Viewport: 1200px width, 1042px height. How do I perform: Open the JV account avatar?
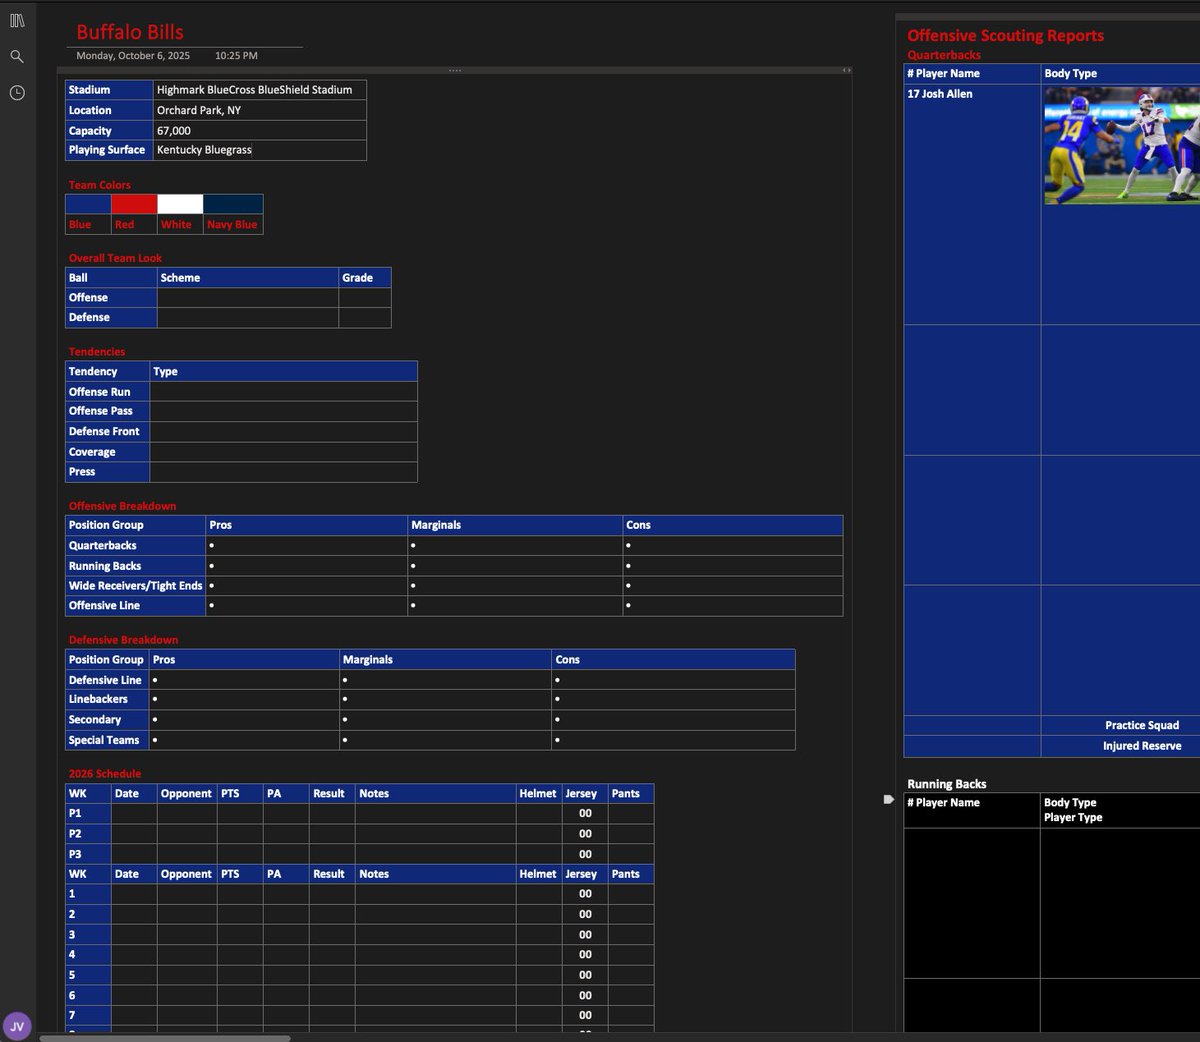point(17,1026)
